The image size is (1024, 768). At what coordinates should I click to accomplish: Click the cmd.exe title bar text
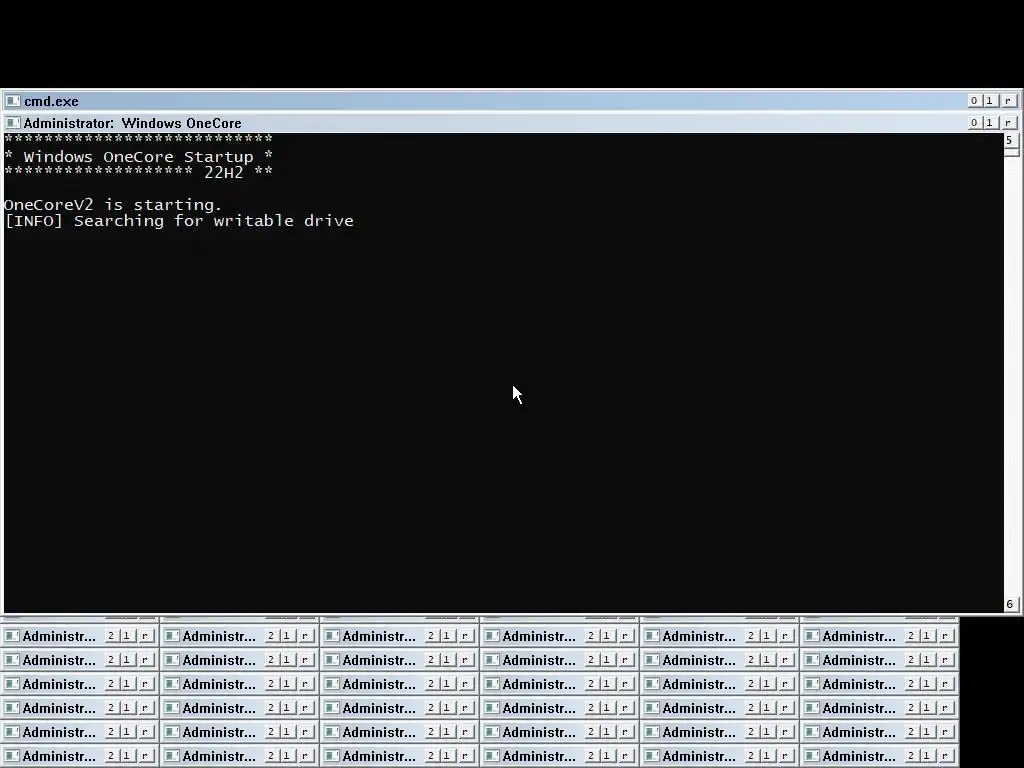click(x=51, y=101)
